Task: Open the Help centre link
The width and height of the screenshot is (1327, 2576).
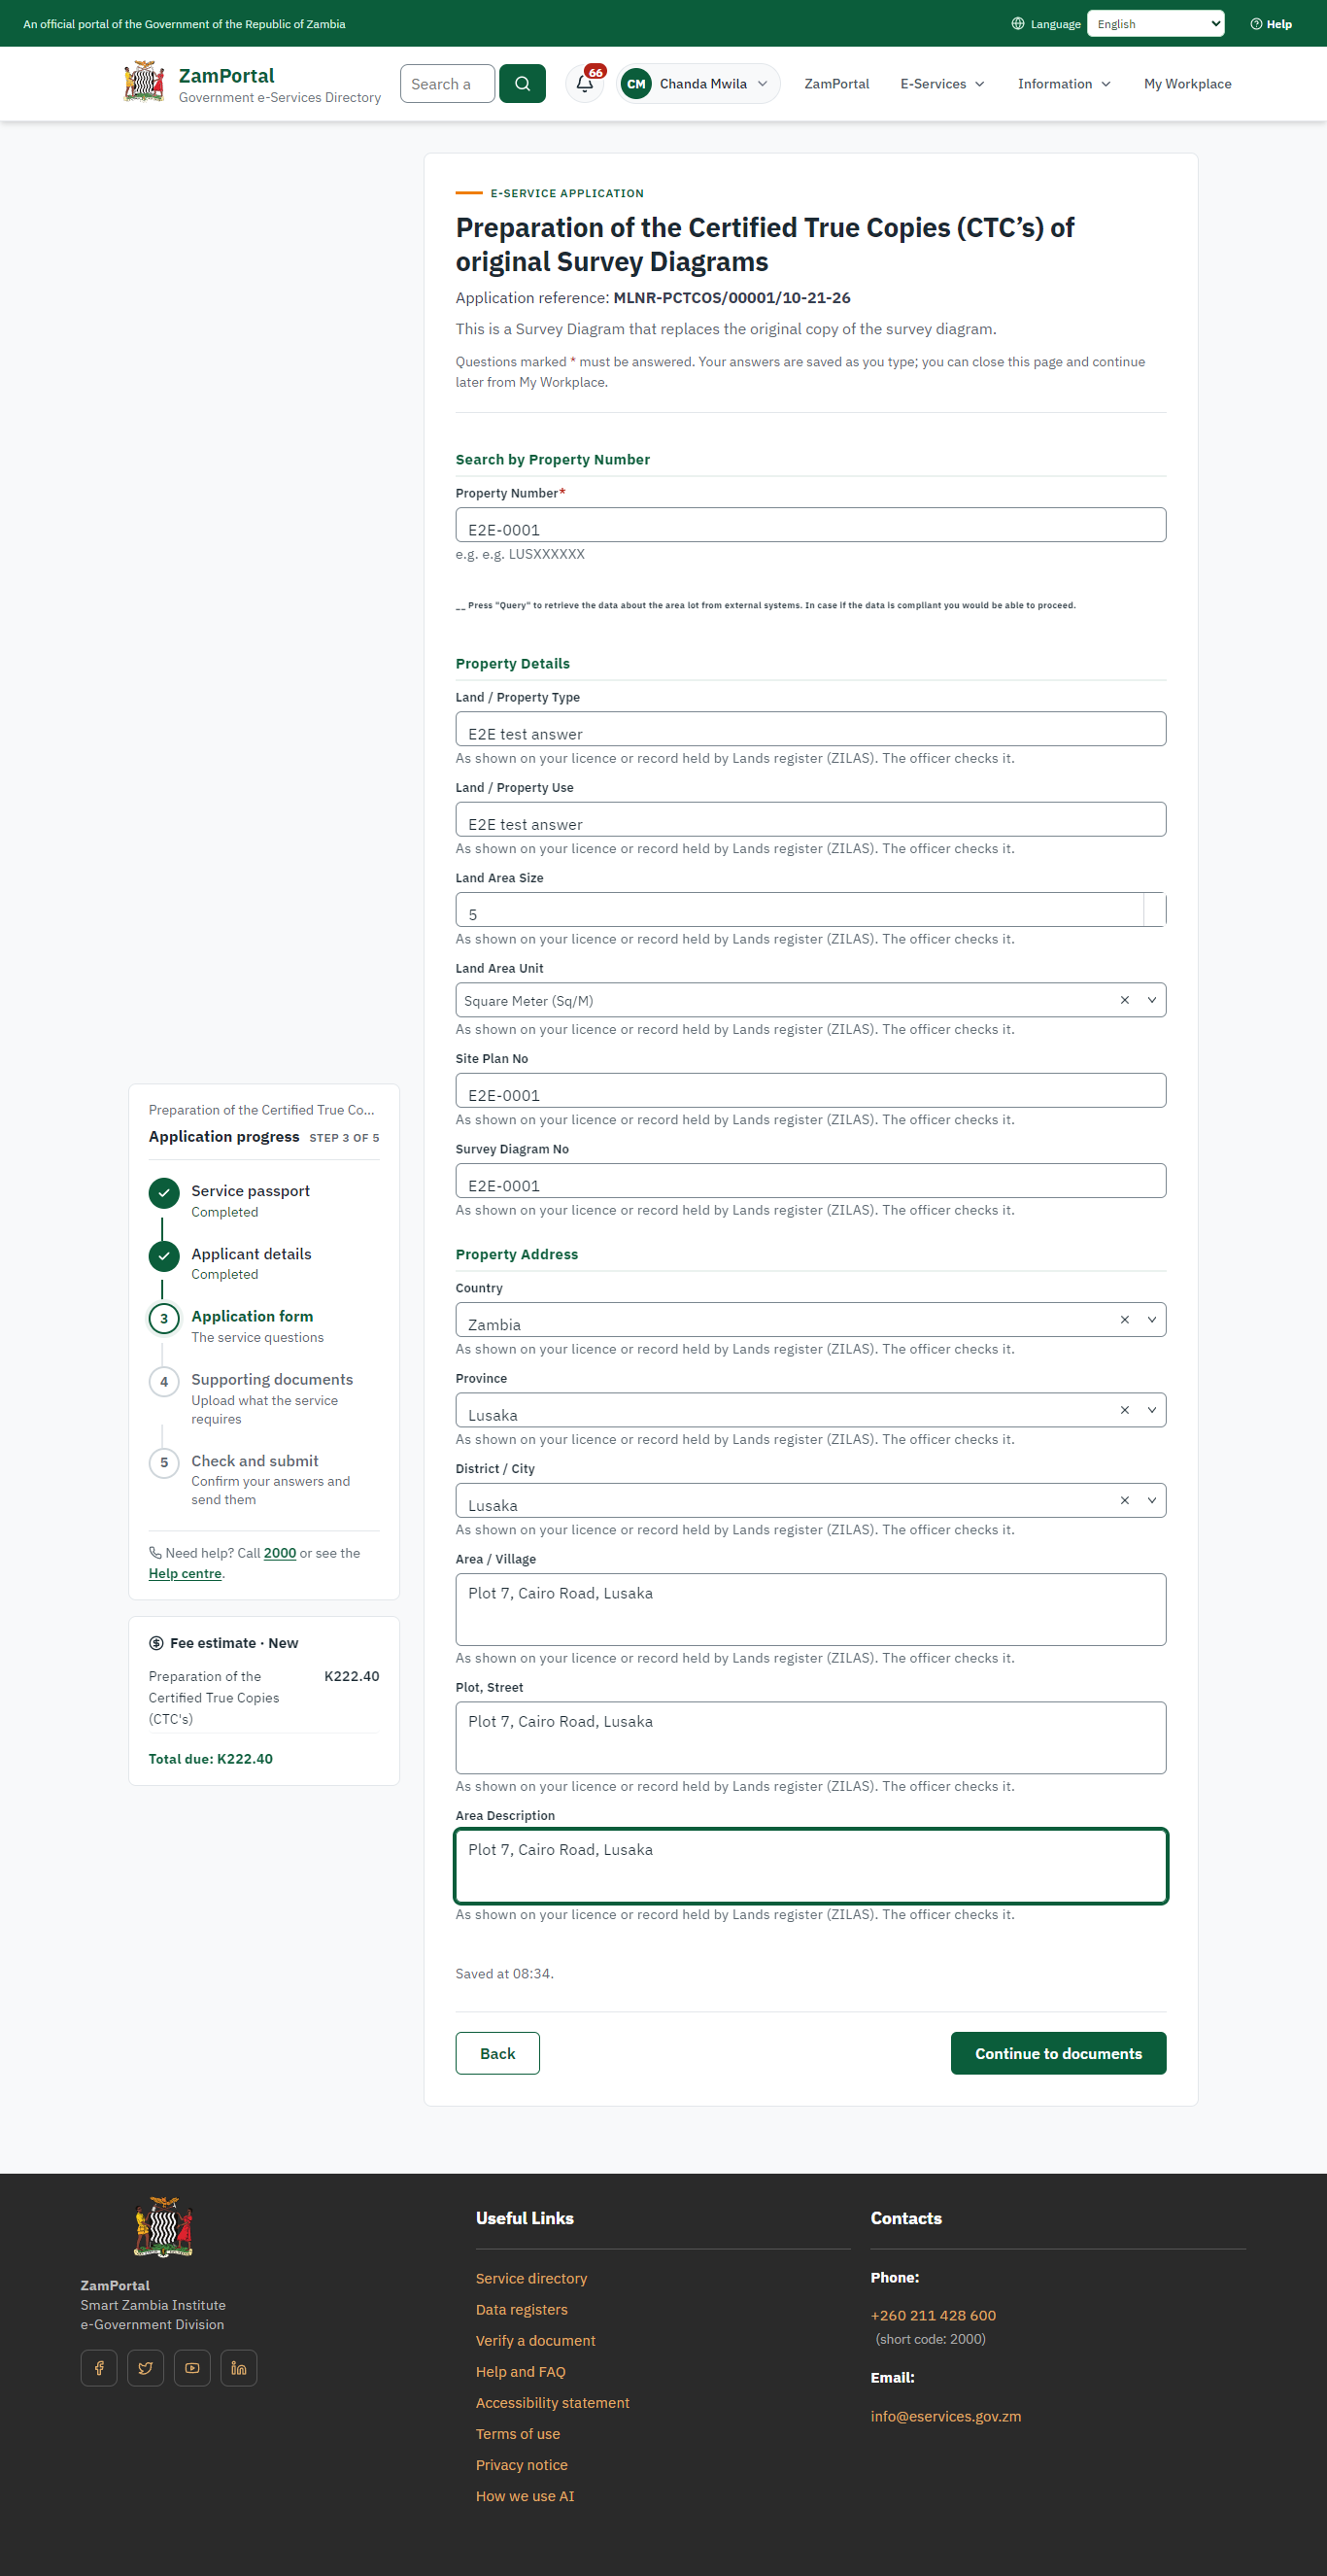Action: tap(185, 1574)
